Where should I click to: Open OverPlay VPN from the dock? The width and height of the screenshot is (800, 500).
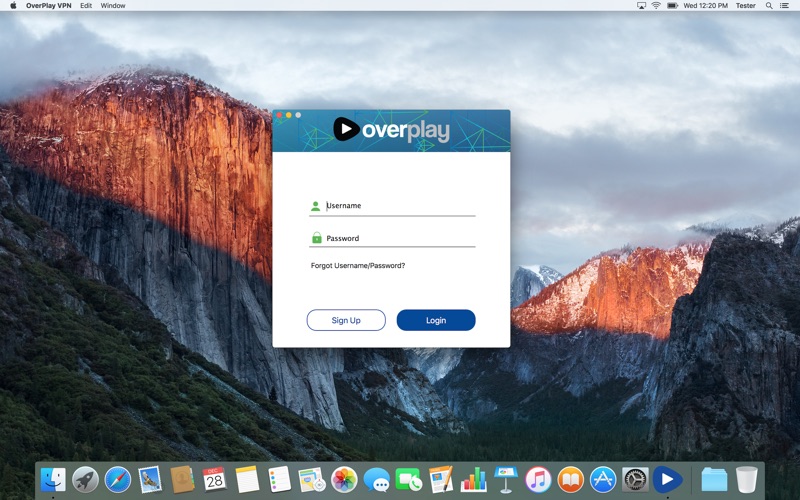[667, 480]
